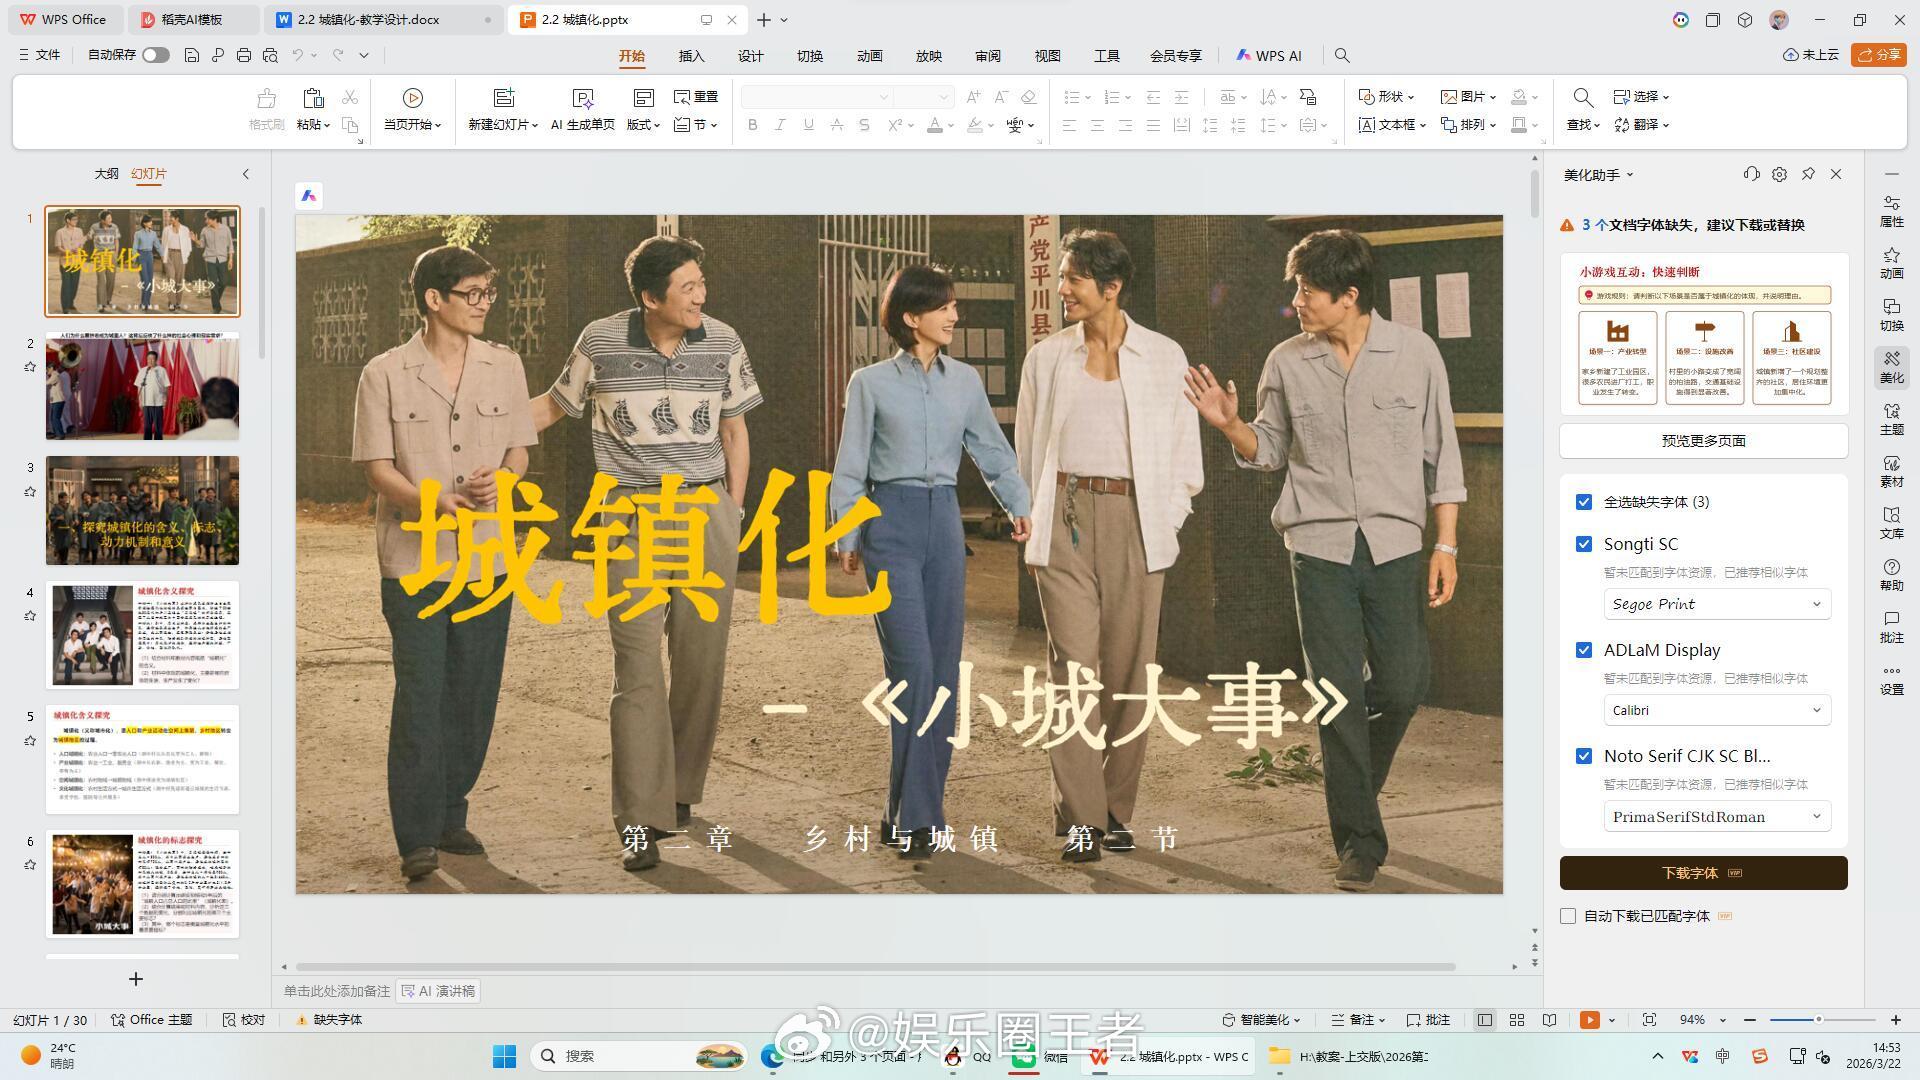Switch to the 插入 ribbon tab

click(x=690, y=56)
